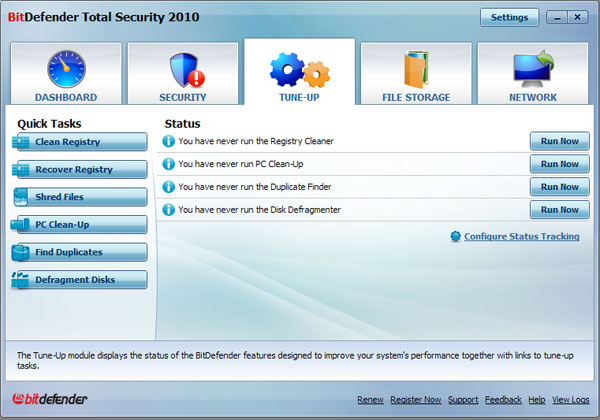Minimize the BitDefender window
Screen dimensions: 600x420
pos(558,18)
